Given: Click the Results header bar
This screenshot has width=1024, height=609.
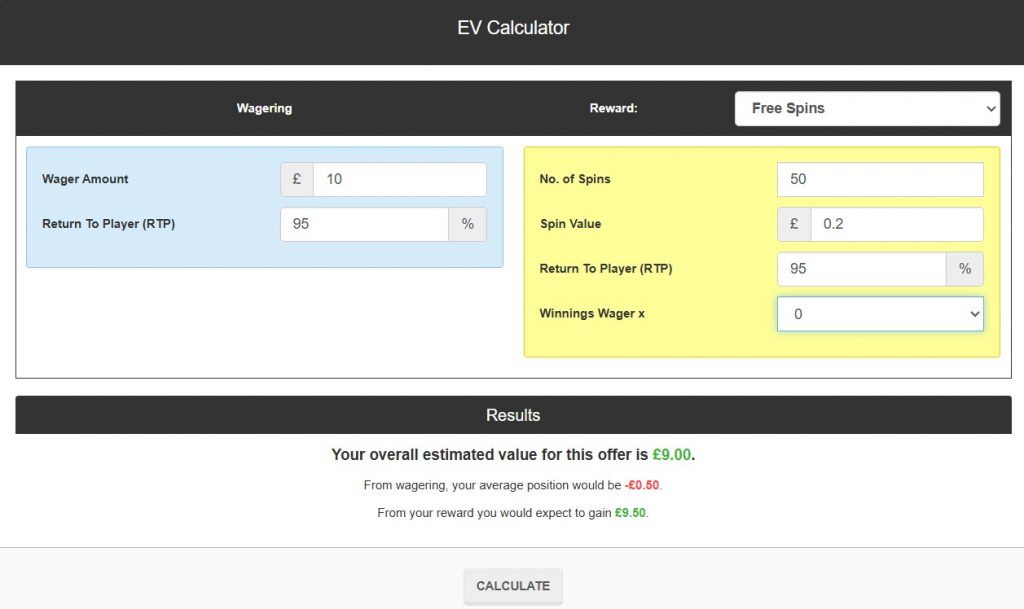Looking at the screenshot, I should pos(513,415).
